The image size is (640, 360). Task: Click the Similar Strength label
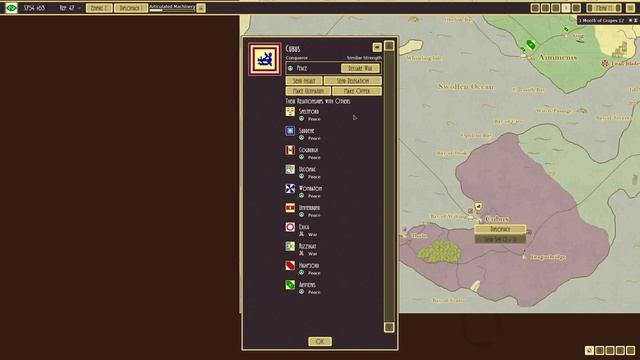[364, 58]
